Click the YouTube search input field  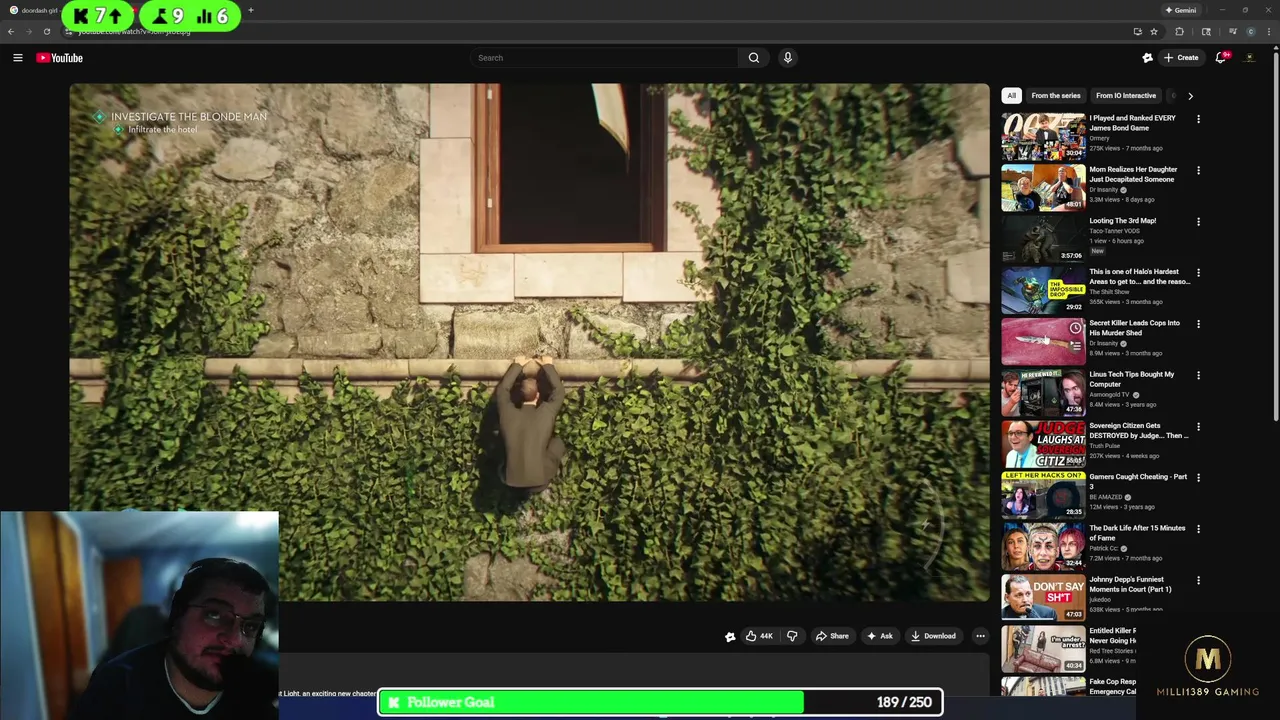605,58
